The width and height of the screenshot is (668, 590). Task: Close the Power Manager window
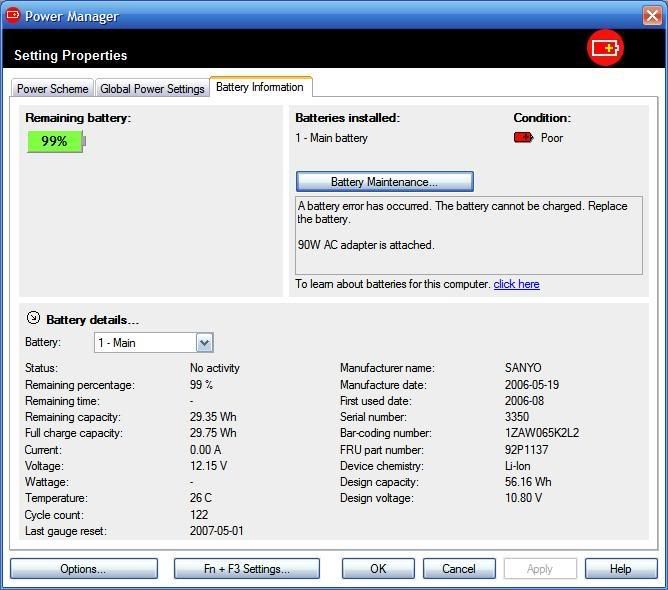[x=650, y=15]
